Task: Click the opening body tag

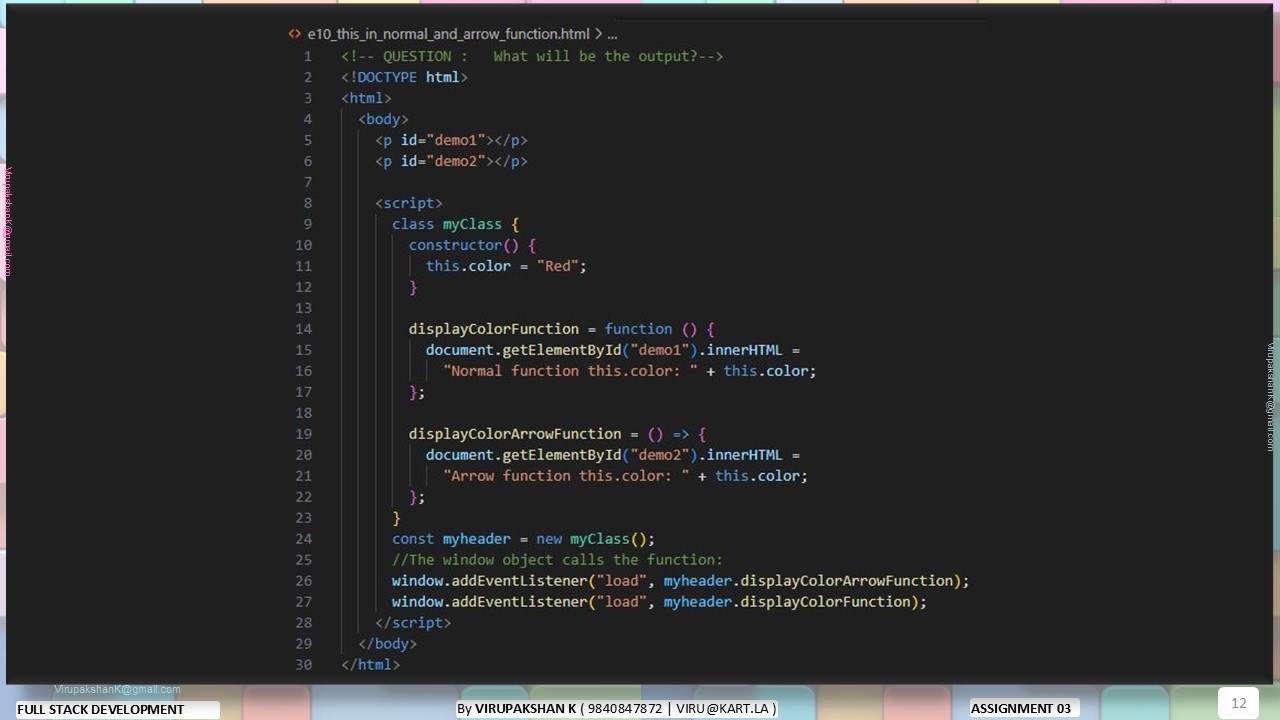Action: (x=383, y=119)
